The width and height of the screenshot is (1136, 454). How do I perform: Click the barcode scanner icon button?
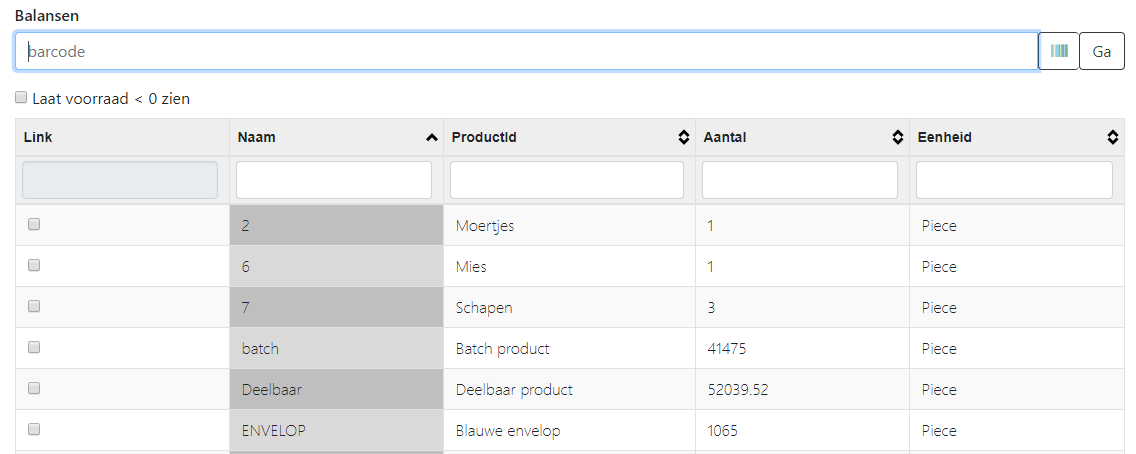coord(1059,51)
